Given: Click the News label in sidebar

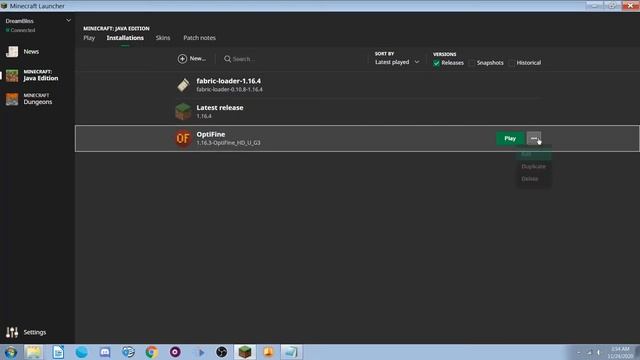Looking at the screenshot, I should 31,51.
